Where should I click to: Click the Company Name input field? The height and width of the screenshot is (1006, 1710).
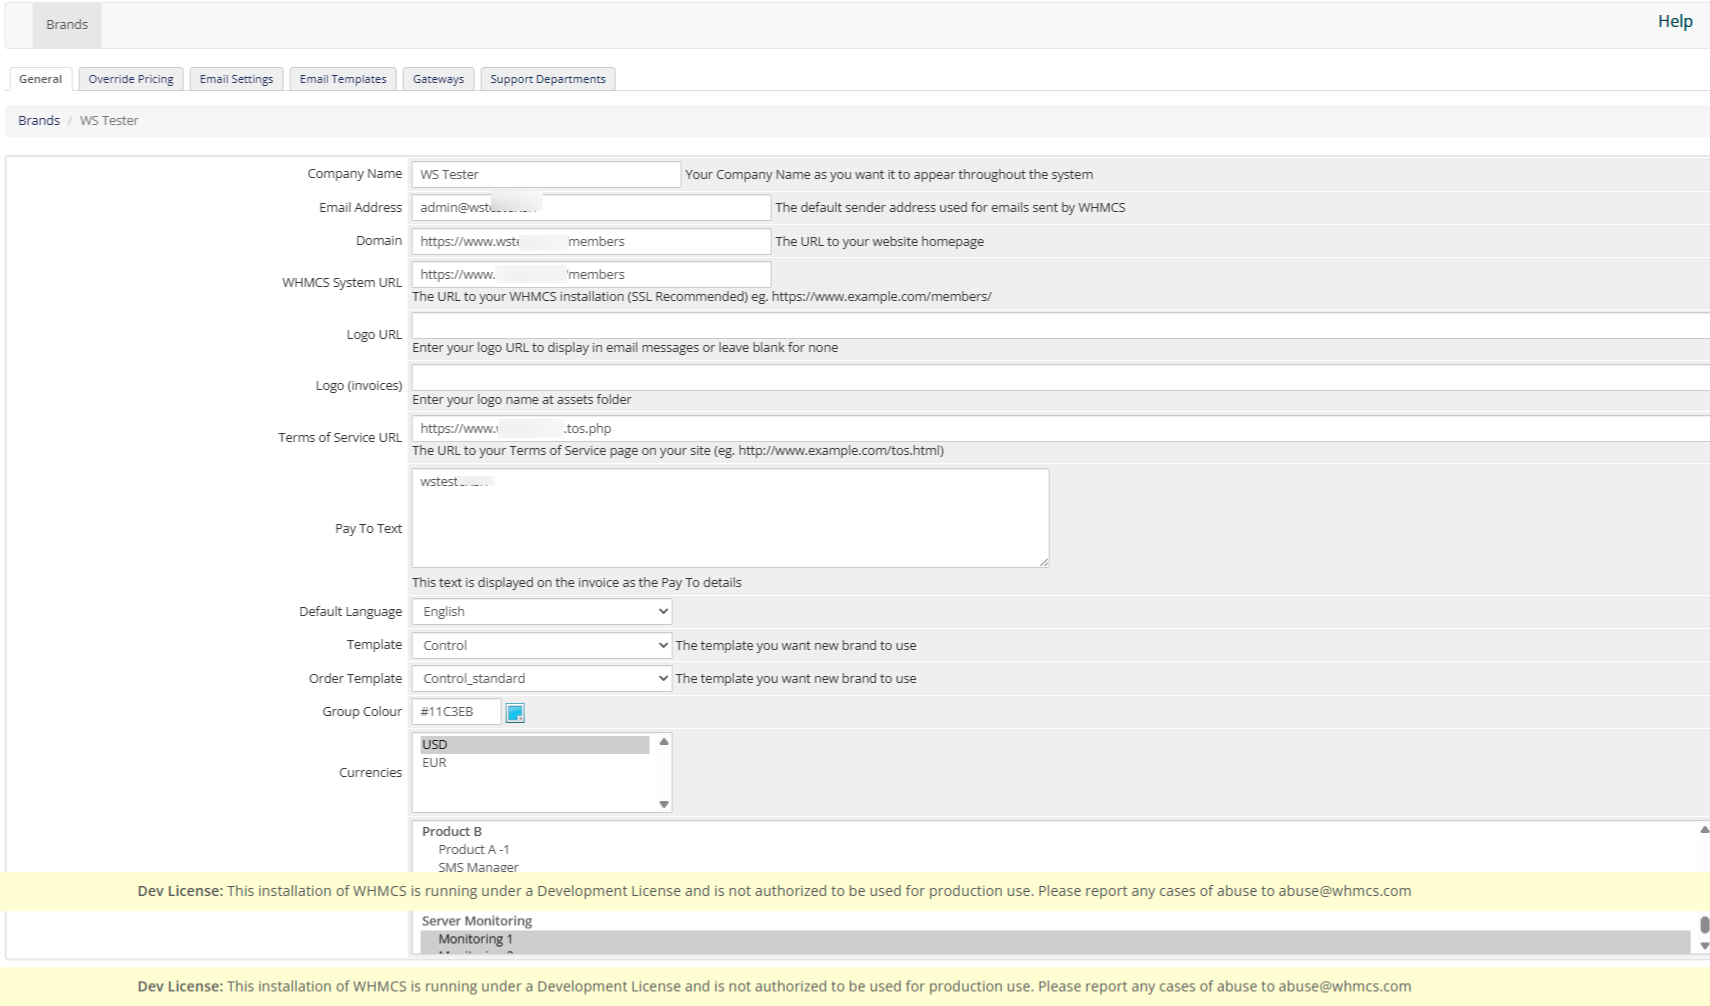point(546,175)
